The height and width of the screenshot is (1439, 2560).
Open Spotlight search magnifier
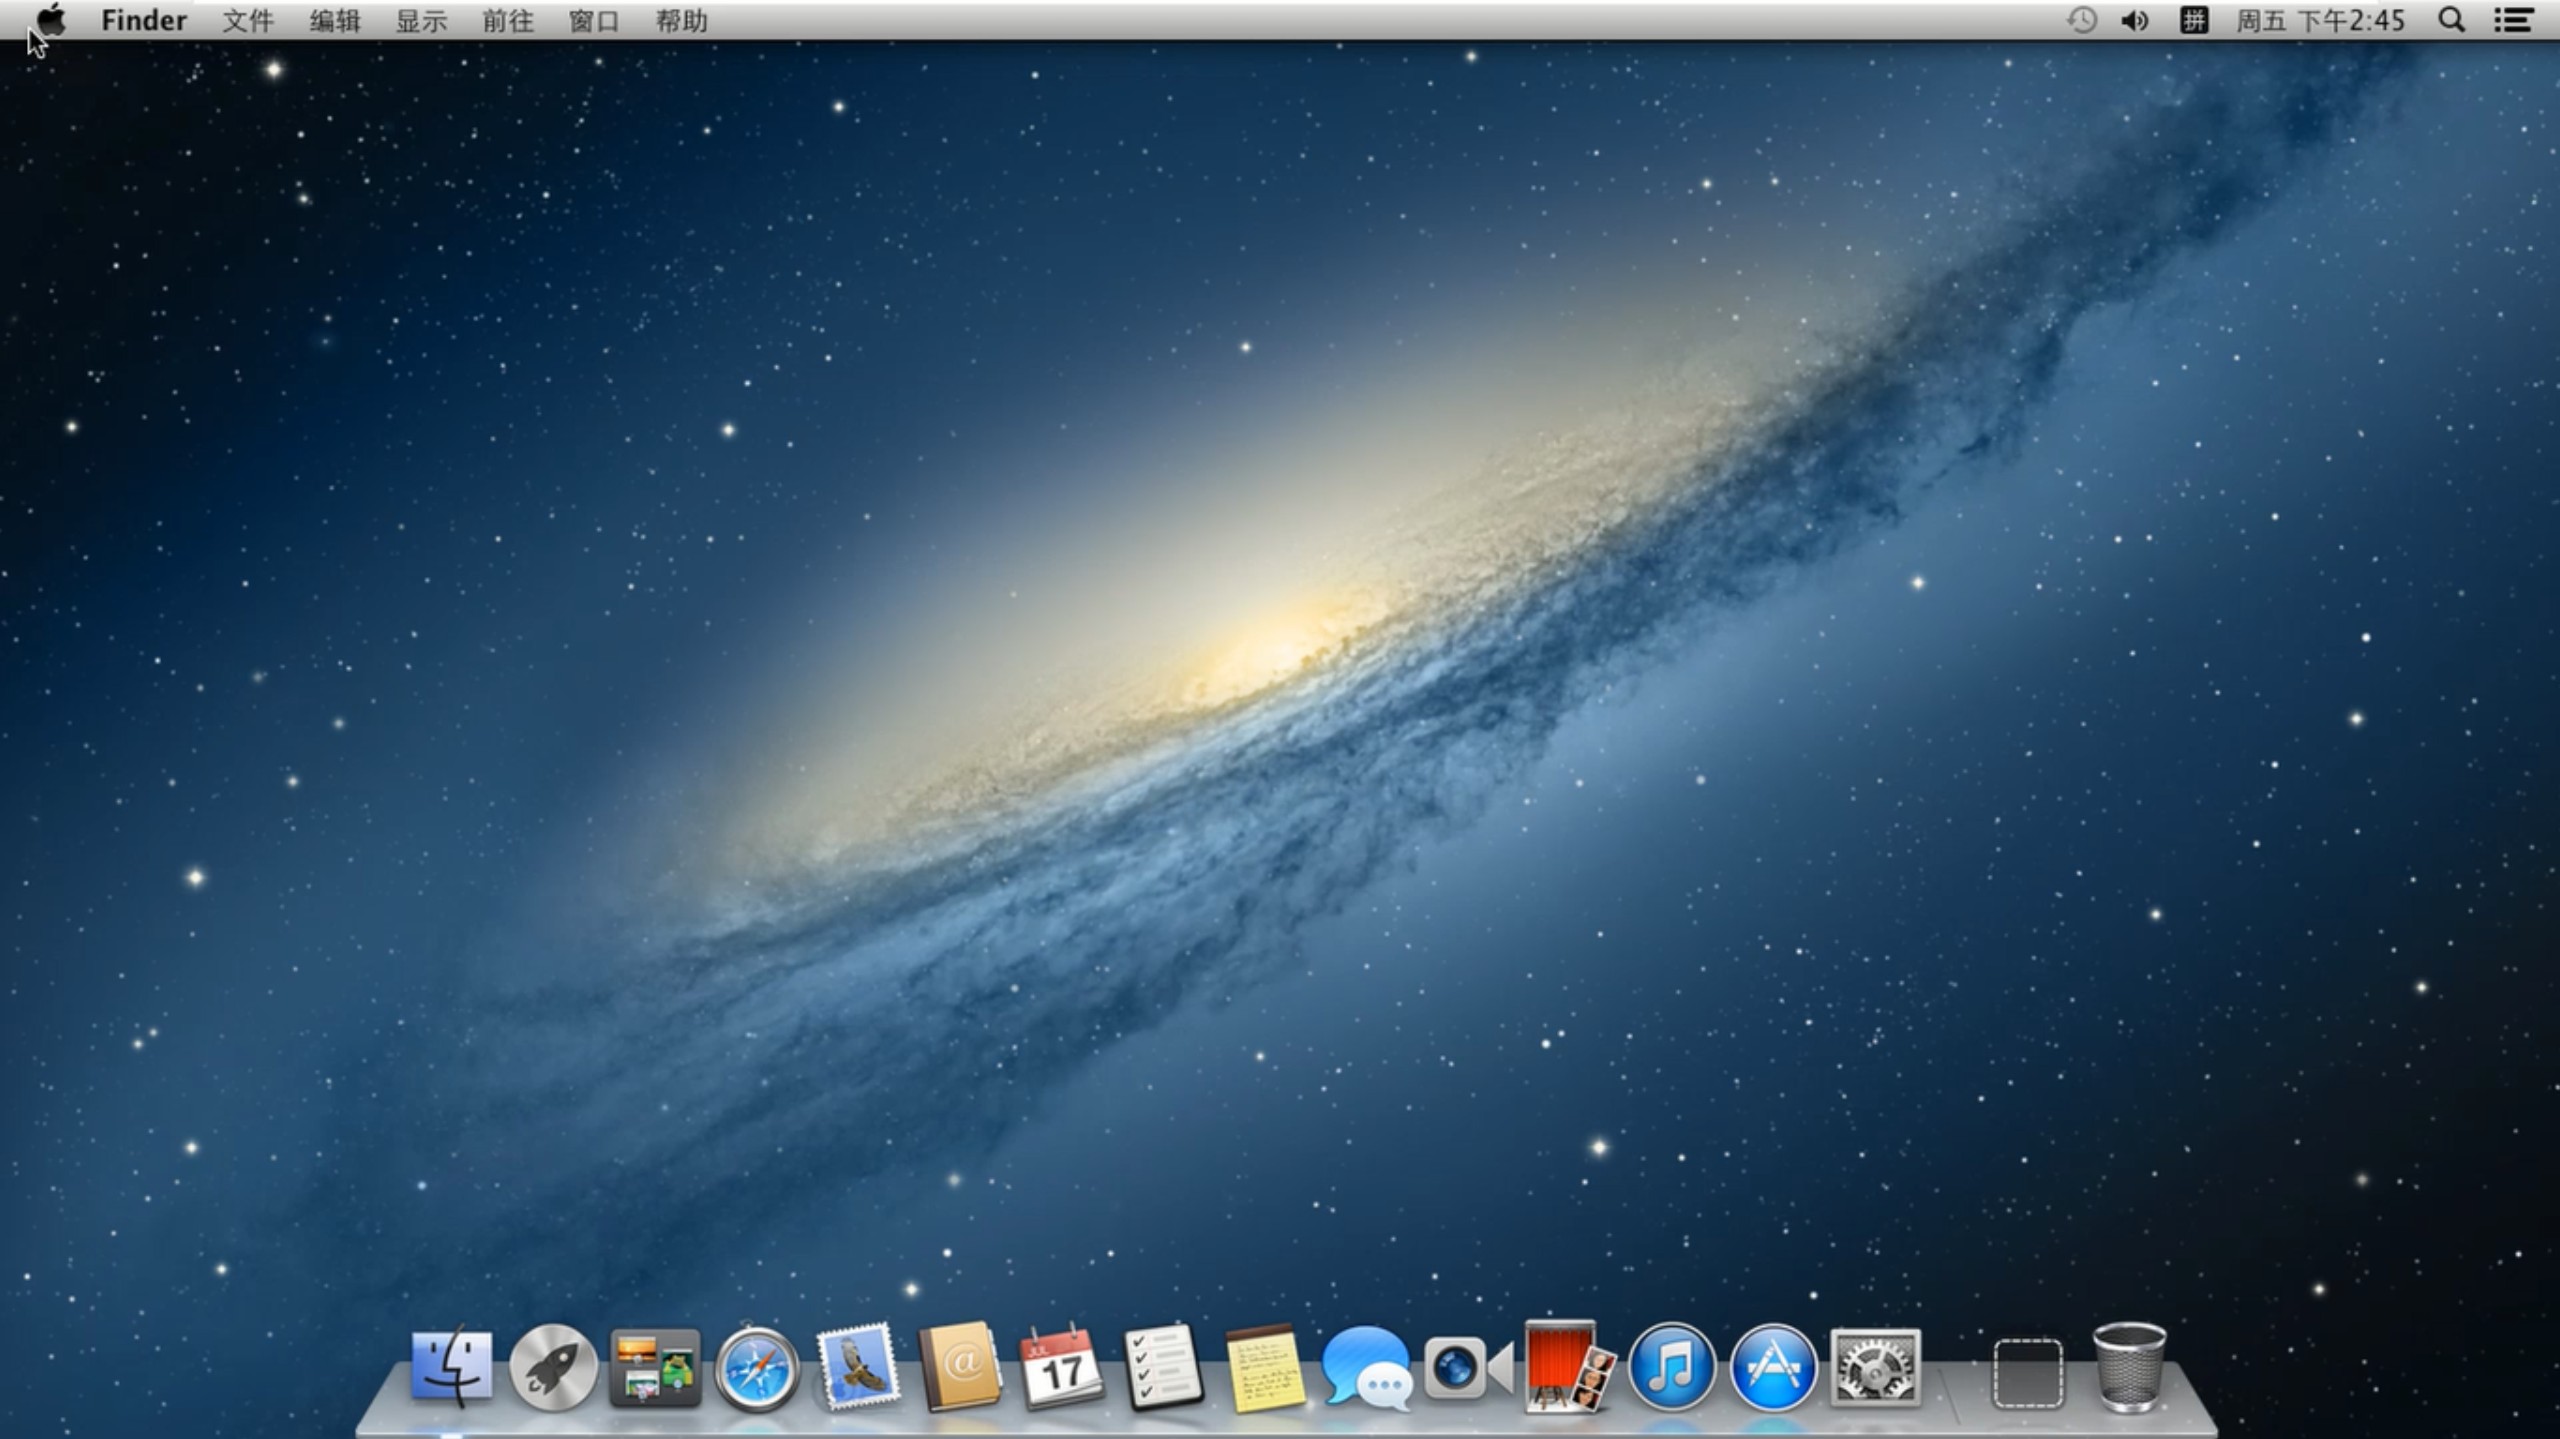pyautogui.click(x=2451, y=20)
